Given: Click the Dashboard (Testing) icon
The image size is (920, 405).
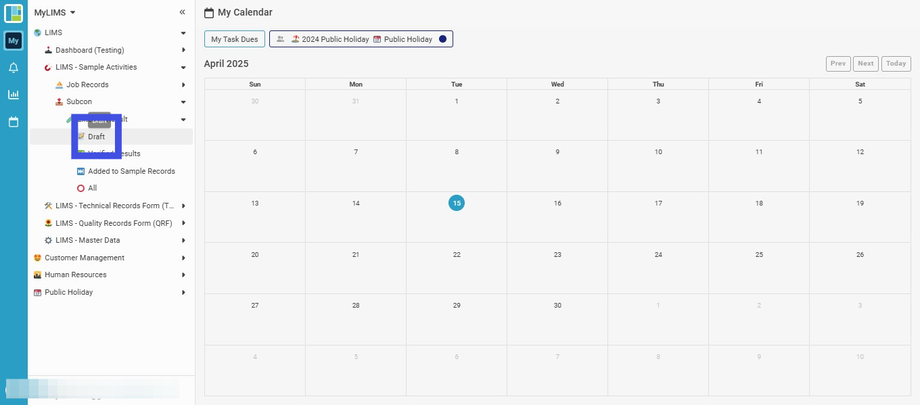Looking at the screenshot, I should [x=48, y=50].
